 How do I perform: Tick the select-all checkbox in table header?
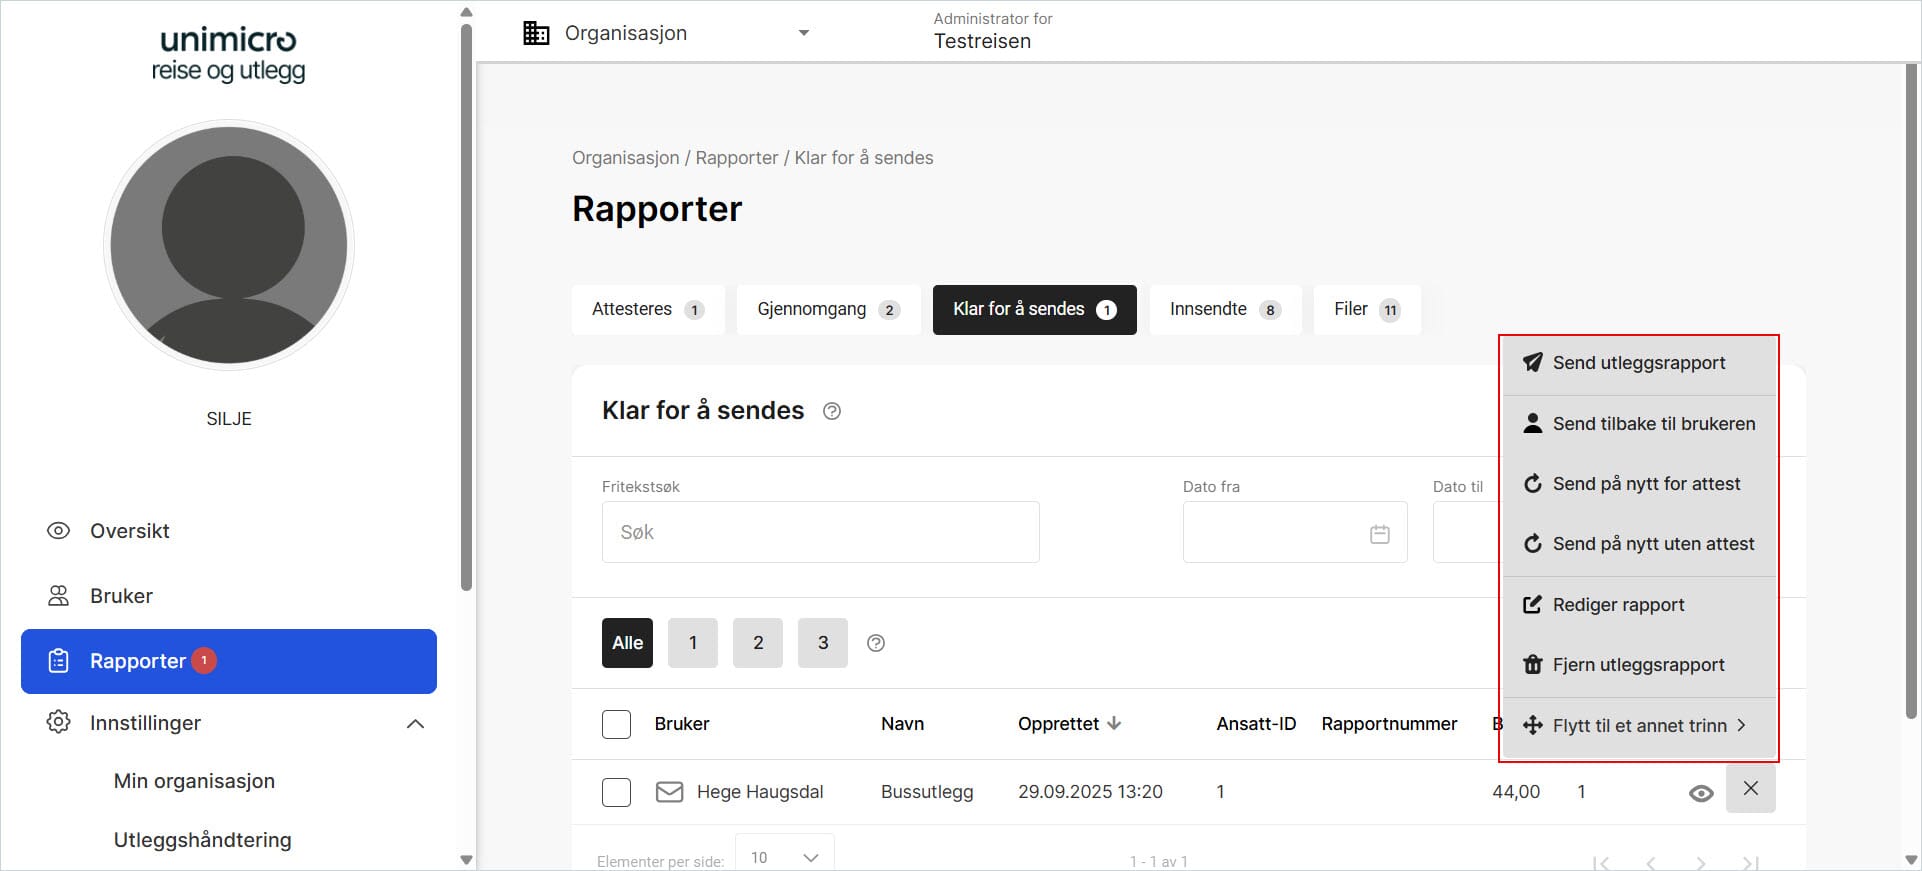click(616, 724)
